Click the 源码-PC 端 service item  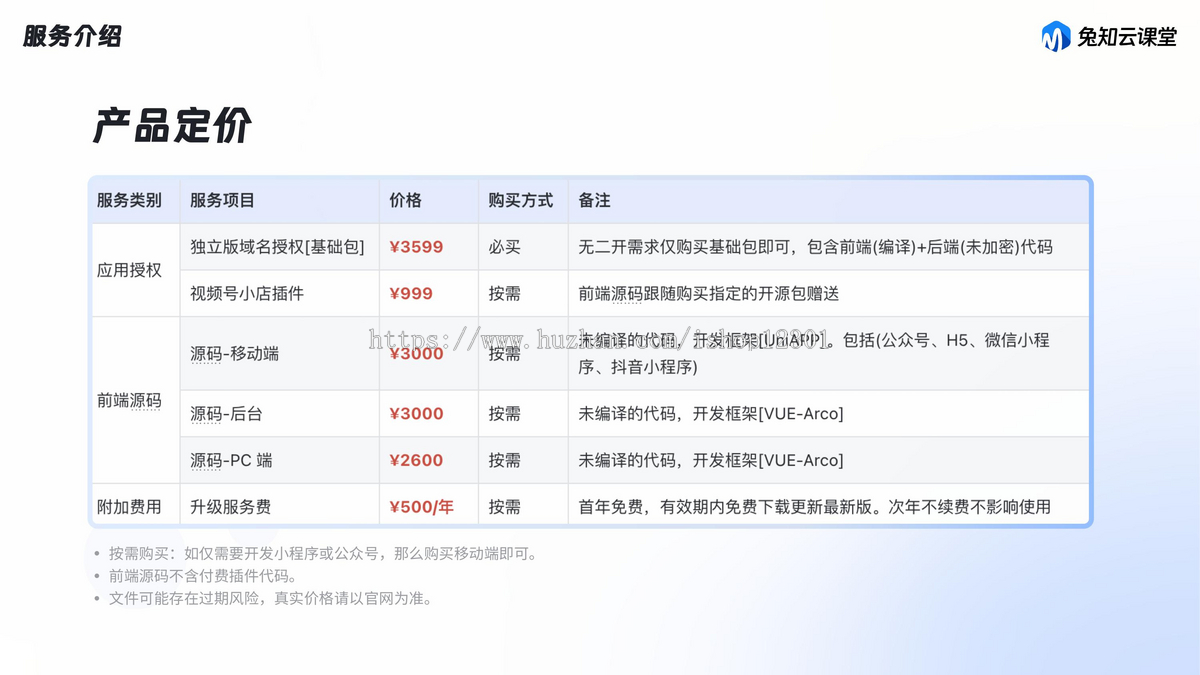point(231,460)
